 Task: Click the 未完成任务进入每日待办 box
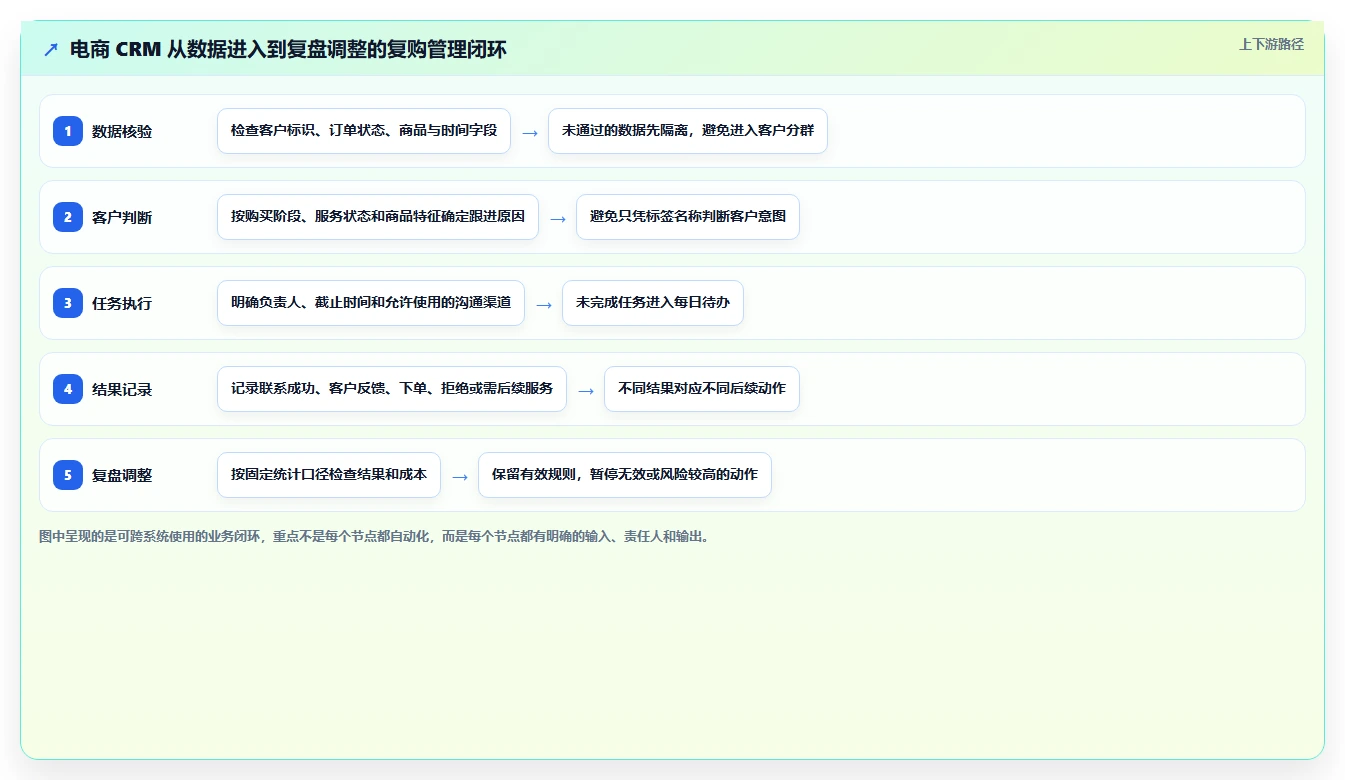click(x=653, y=303)
